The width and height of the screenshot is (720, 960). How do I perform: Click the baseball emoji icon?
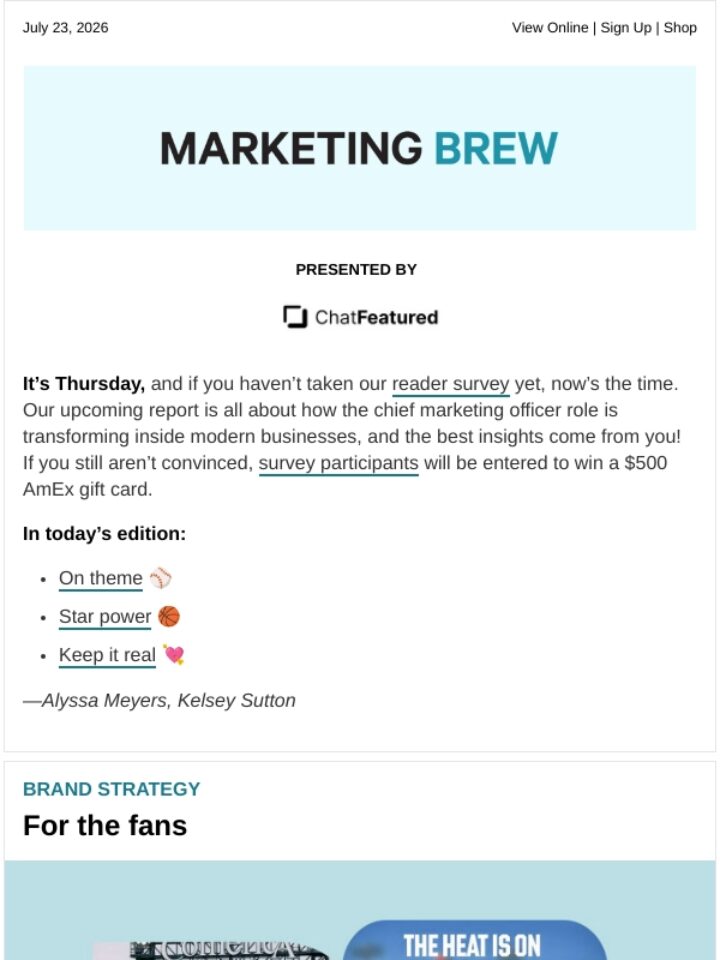click(160, 578)
